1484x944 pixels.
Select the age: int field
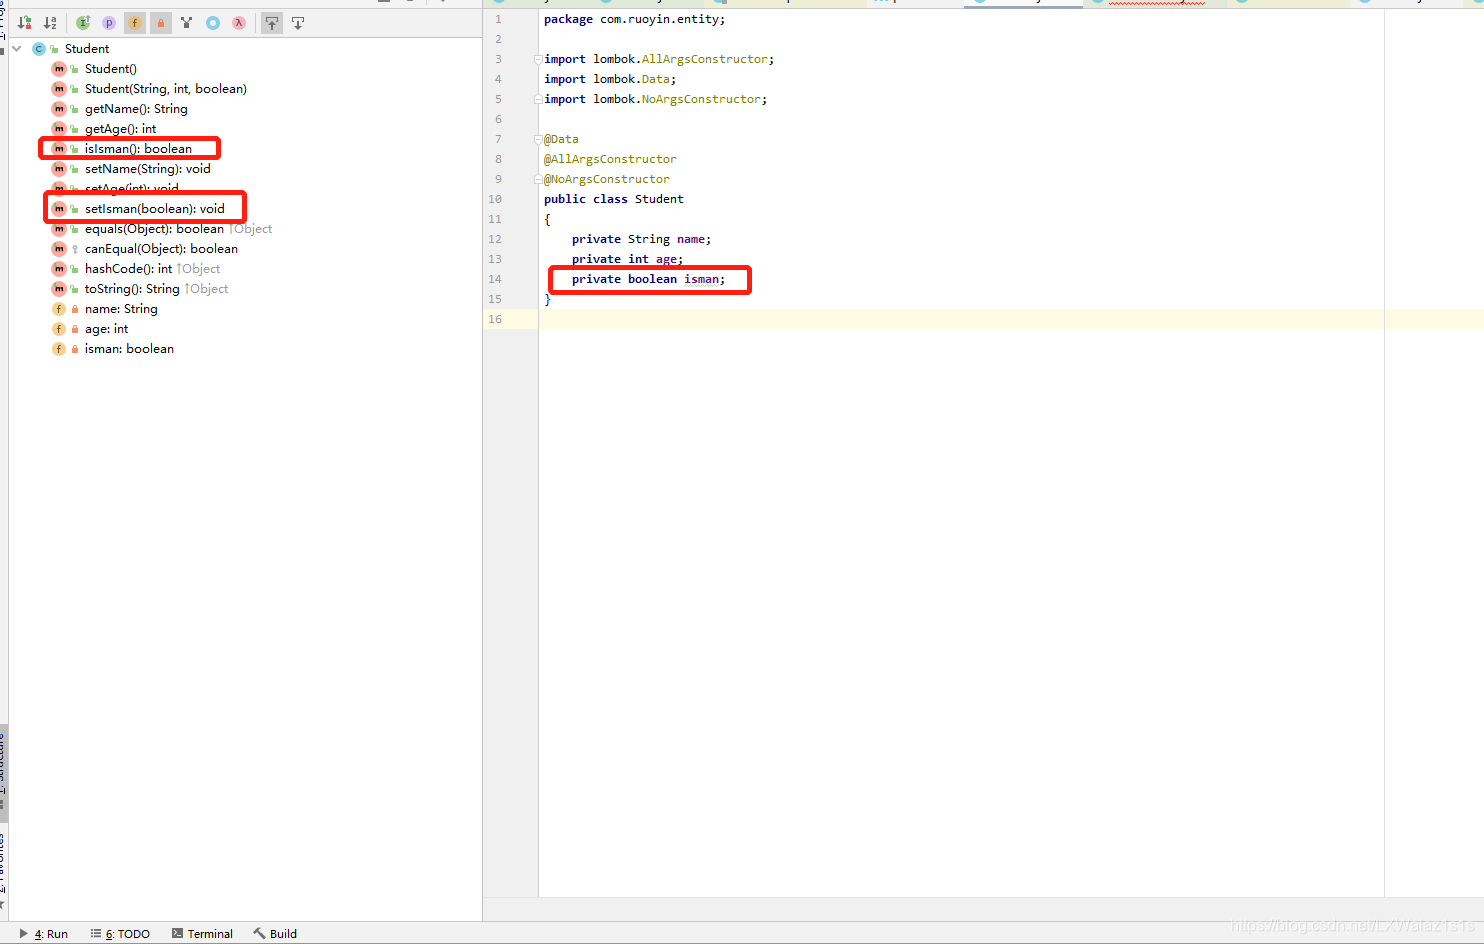(106, 329)
